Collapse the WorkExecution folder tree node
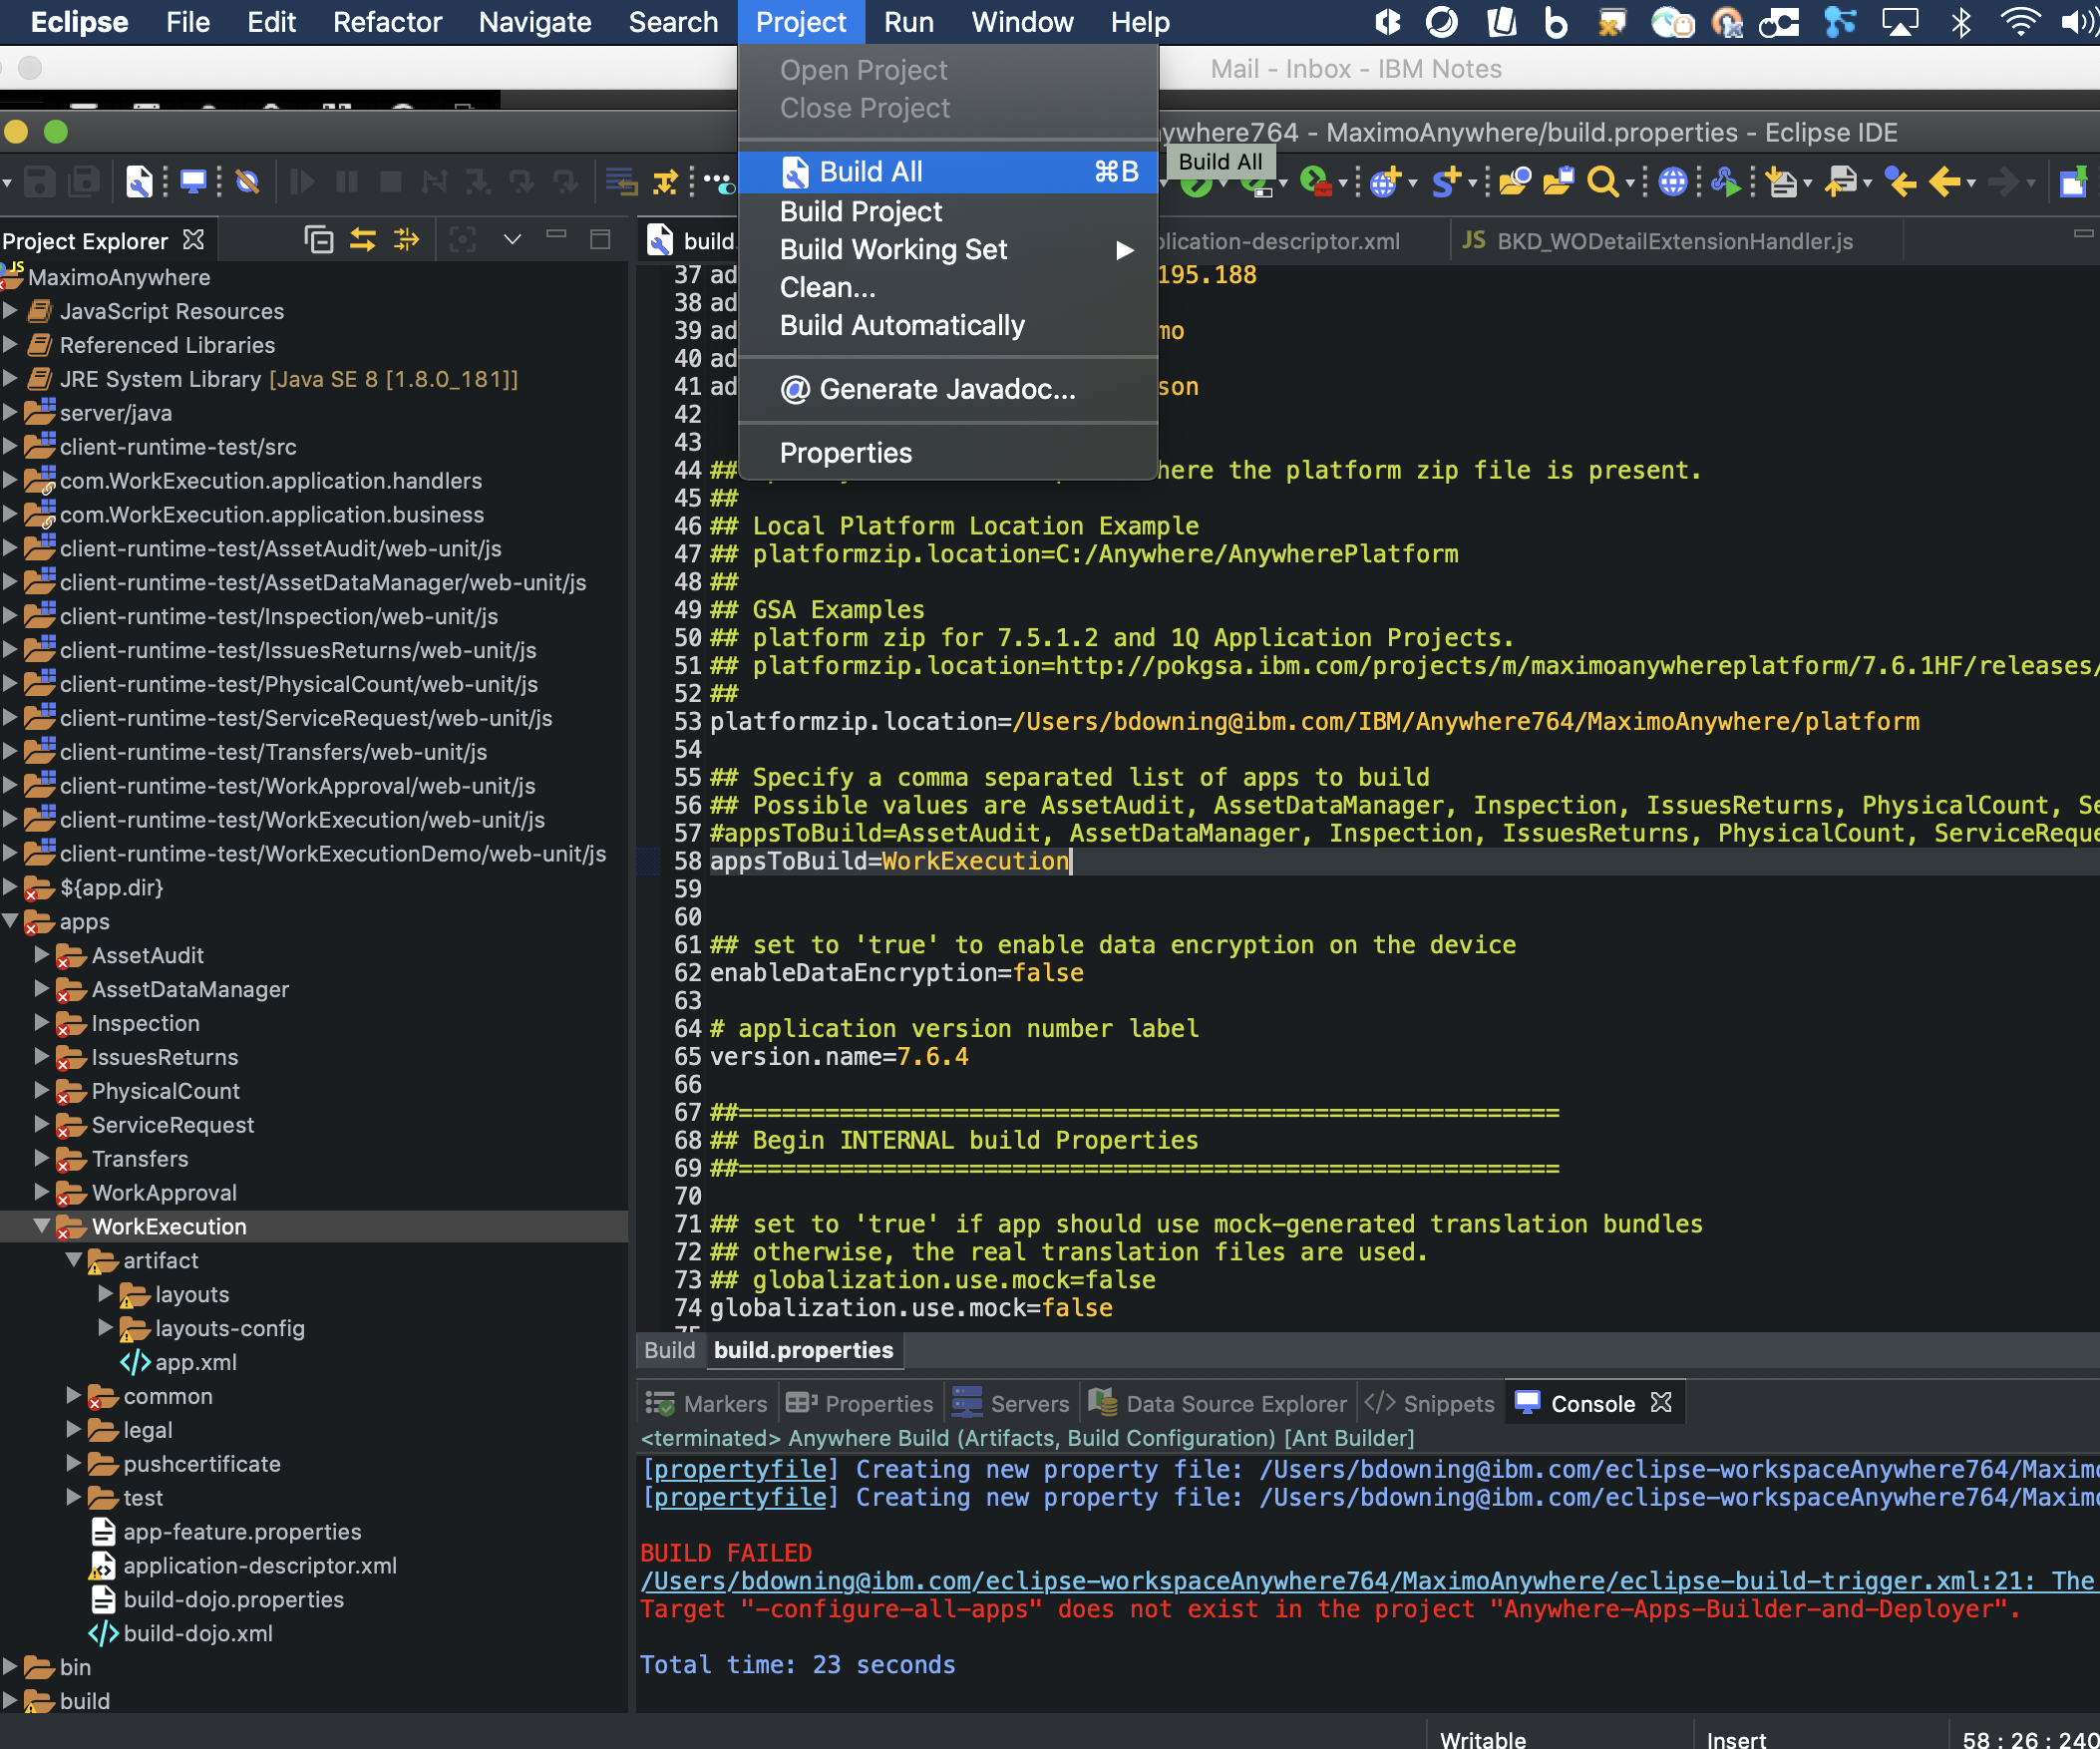The image size is (2100, 1749). click(42, 1226)
